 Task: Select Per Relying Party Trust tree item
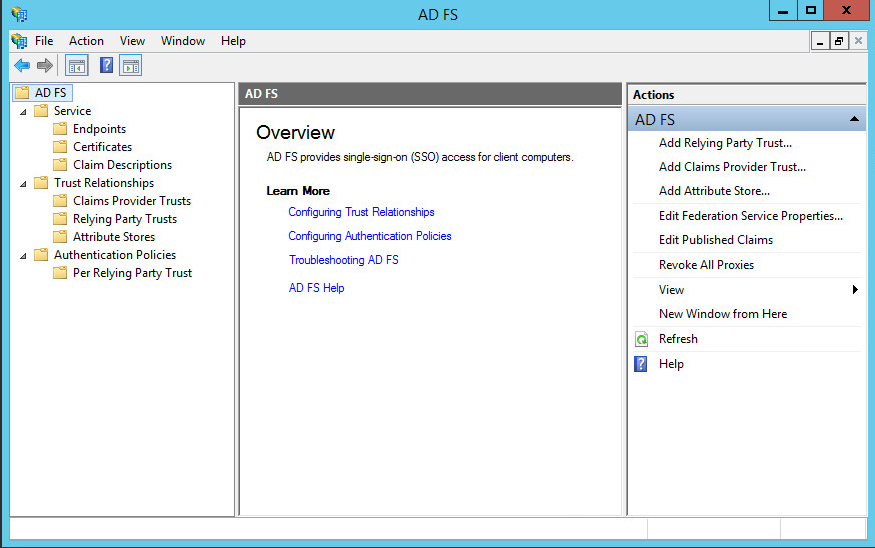(132, 273)
